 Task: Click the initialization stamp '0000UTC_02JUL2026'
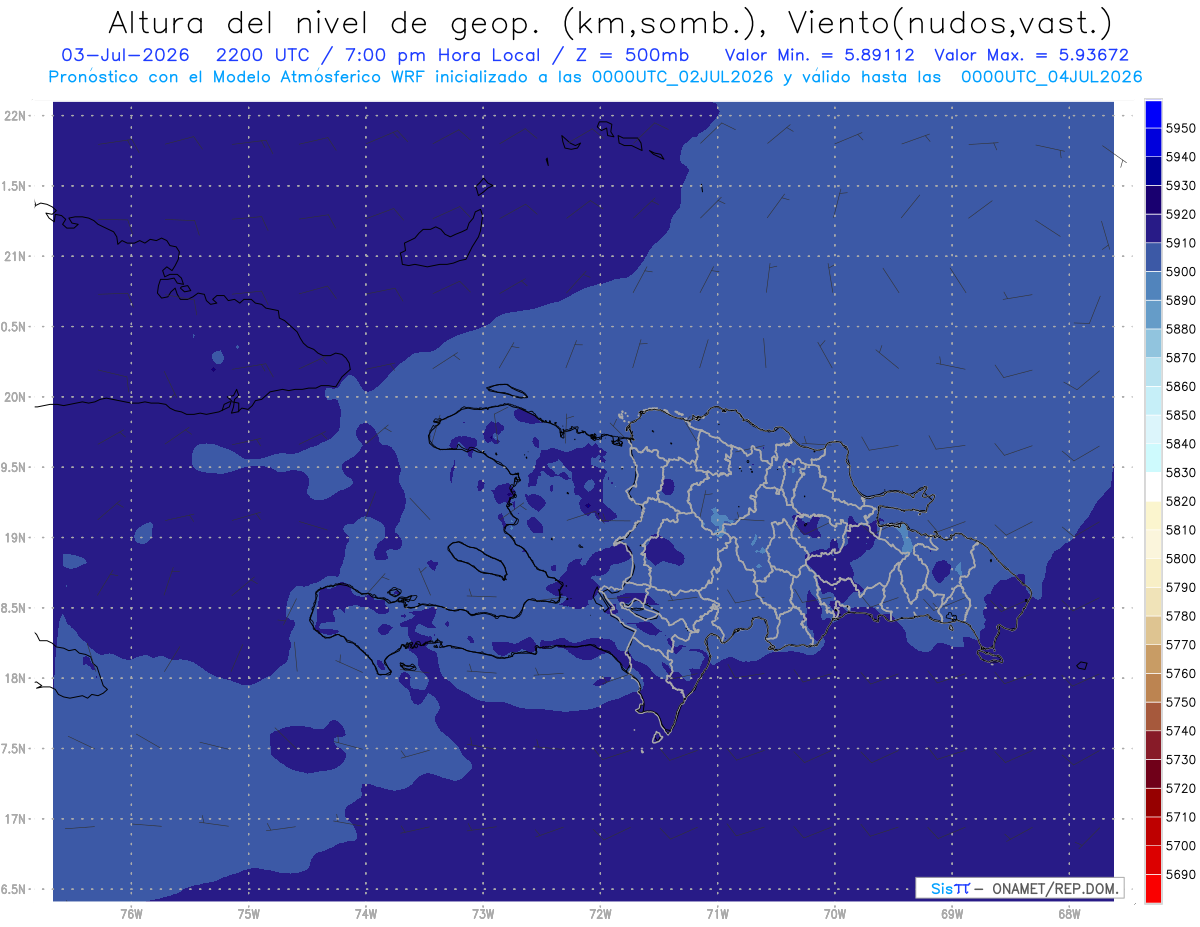(685, 76)
